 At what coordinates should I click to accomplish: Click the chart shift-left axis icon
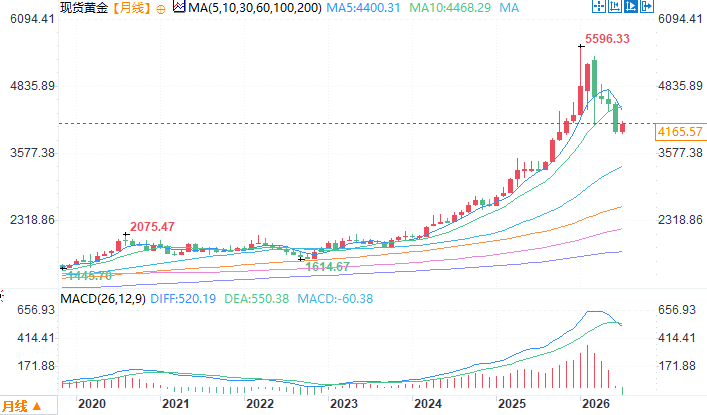click(615, 6)
